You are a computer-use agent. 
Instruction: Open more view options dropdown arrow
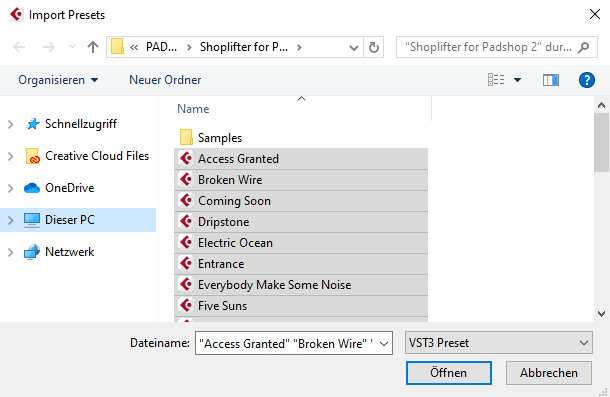(517, 80)
